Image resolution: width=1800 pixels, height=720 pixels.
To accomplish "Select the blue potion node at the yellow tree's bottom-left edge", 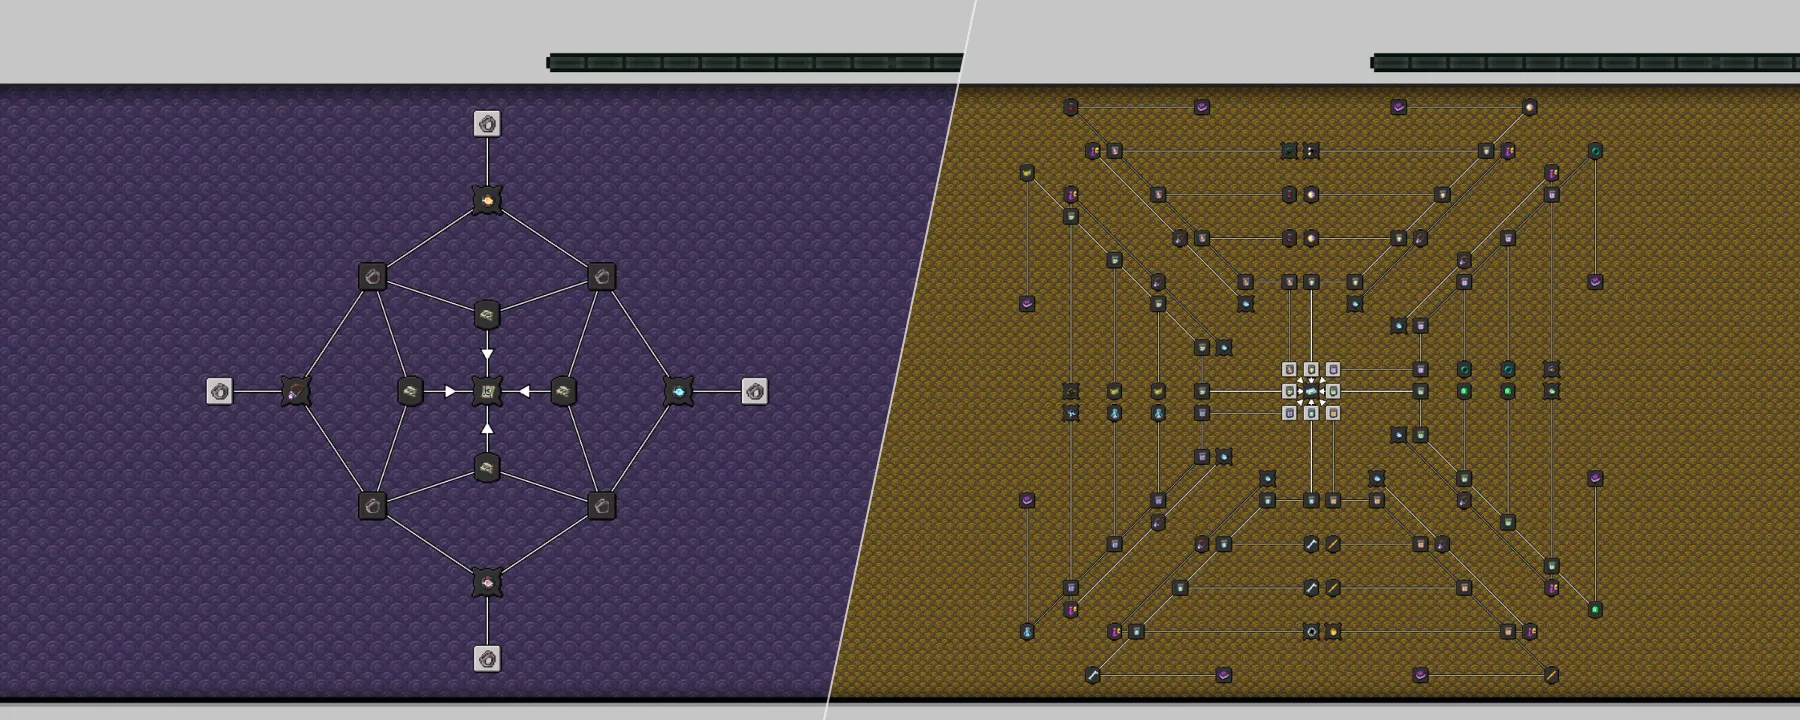I will coord(1027,632).
